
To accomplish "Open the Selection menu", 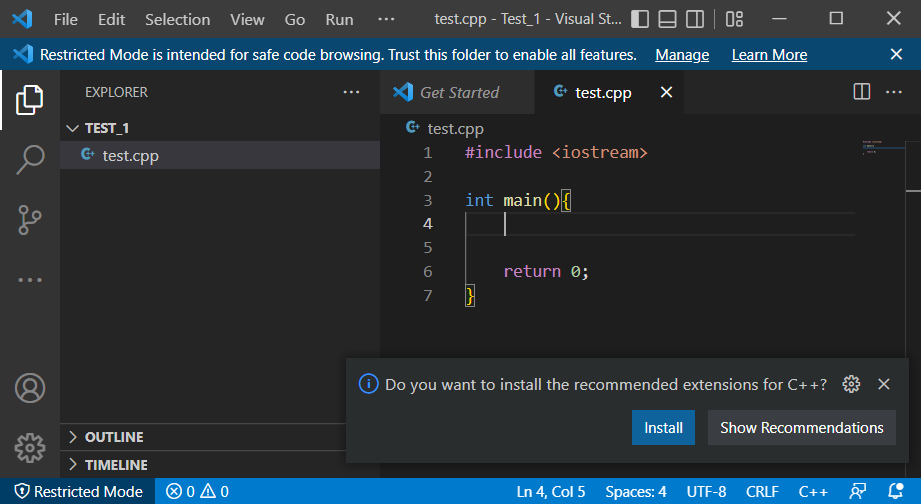I will point(177,19).
